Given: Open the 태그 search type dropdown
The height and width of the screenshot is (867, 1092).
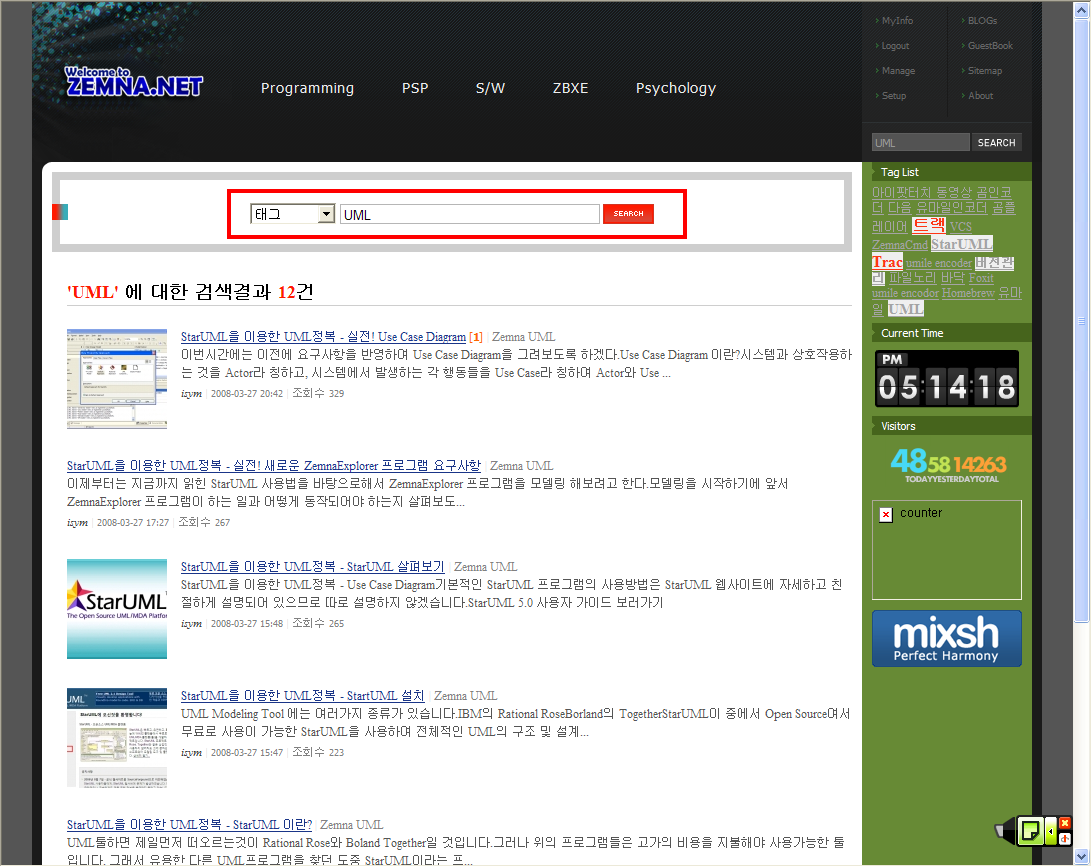Looking at the screenshot, I should (292, 214).
